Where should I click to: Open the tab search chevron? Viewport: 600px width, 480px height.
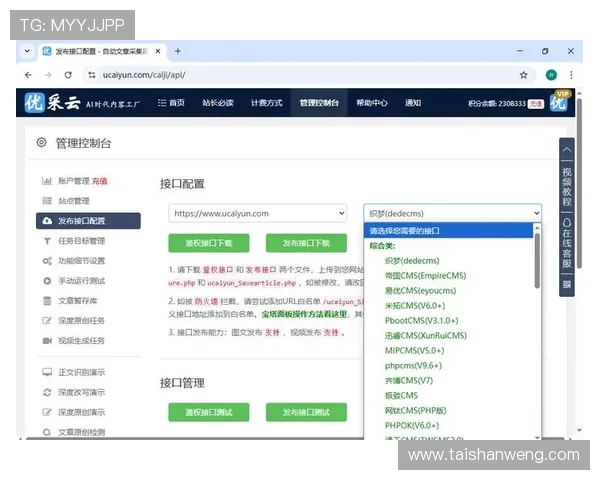[27, 51]
